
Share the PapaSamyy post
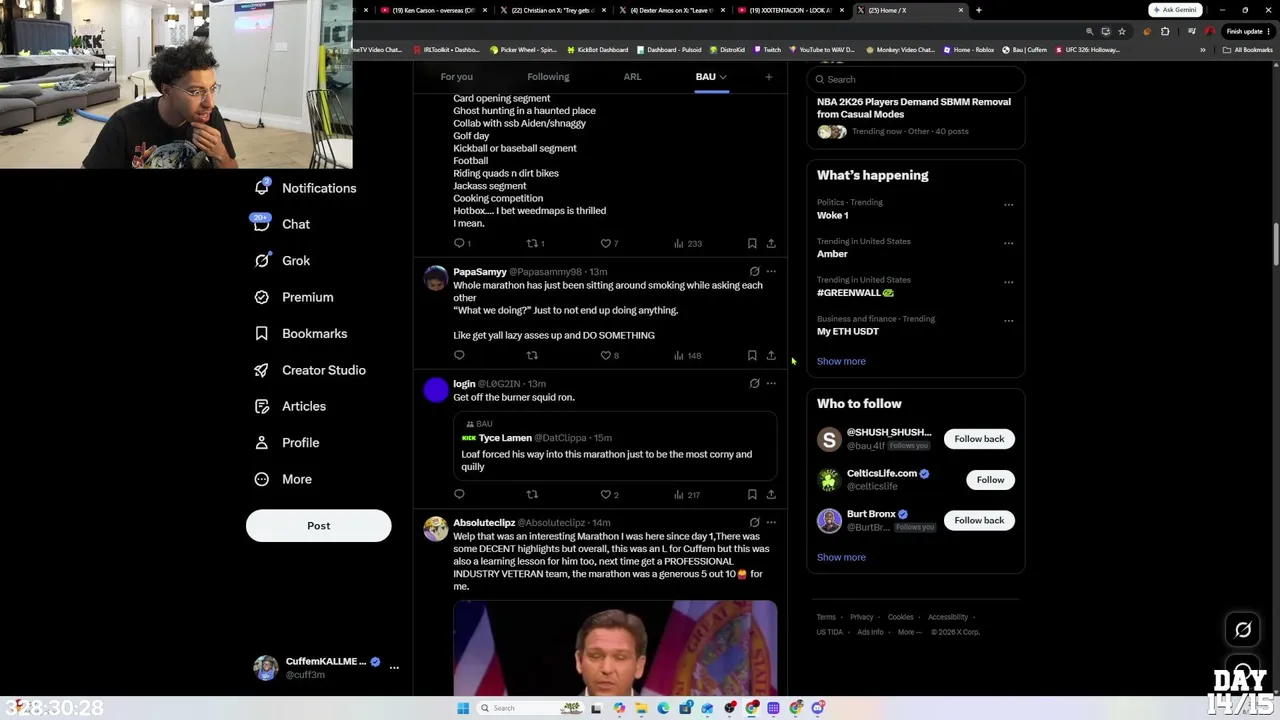(771, 355)
